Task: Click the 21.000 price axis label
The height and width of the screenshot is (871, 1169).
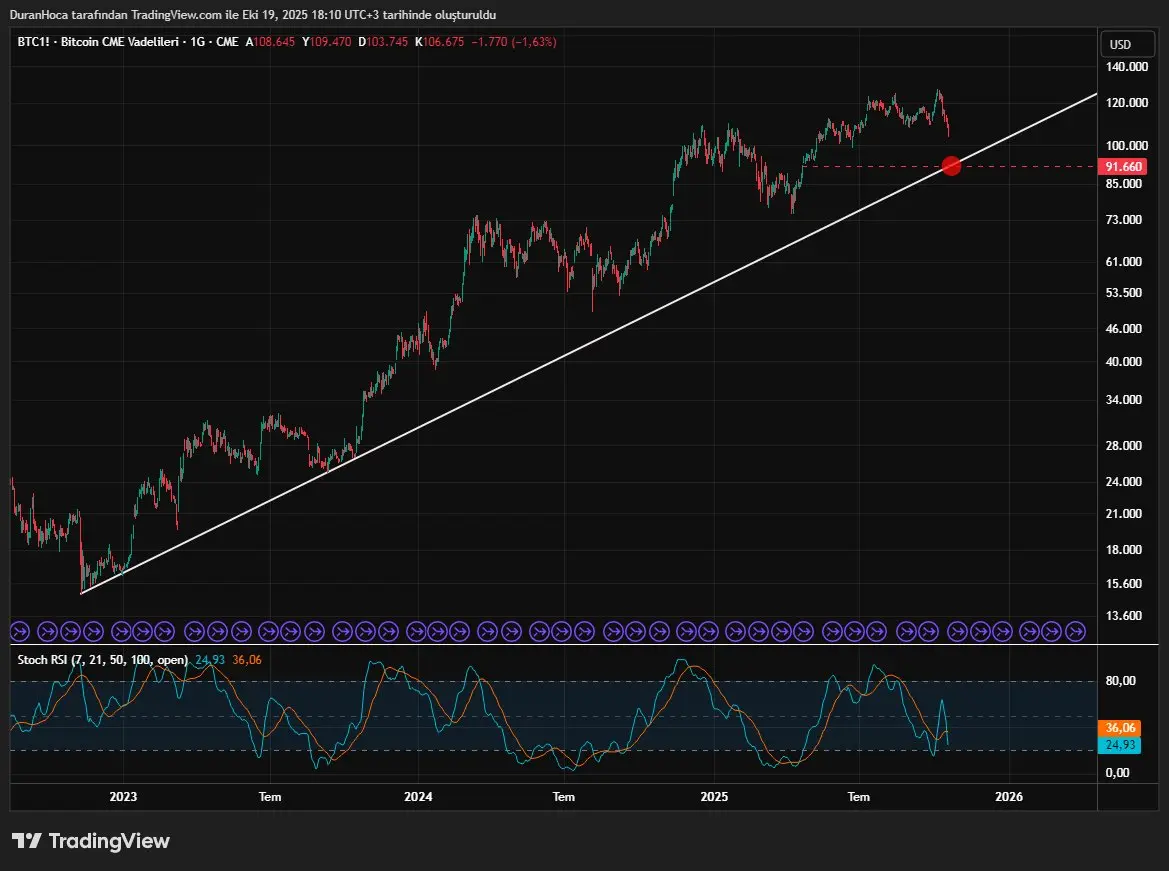Action: tap(1124, 513)
